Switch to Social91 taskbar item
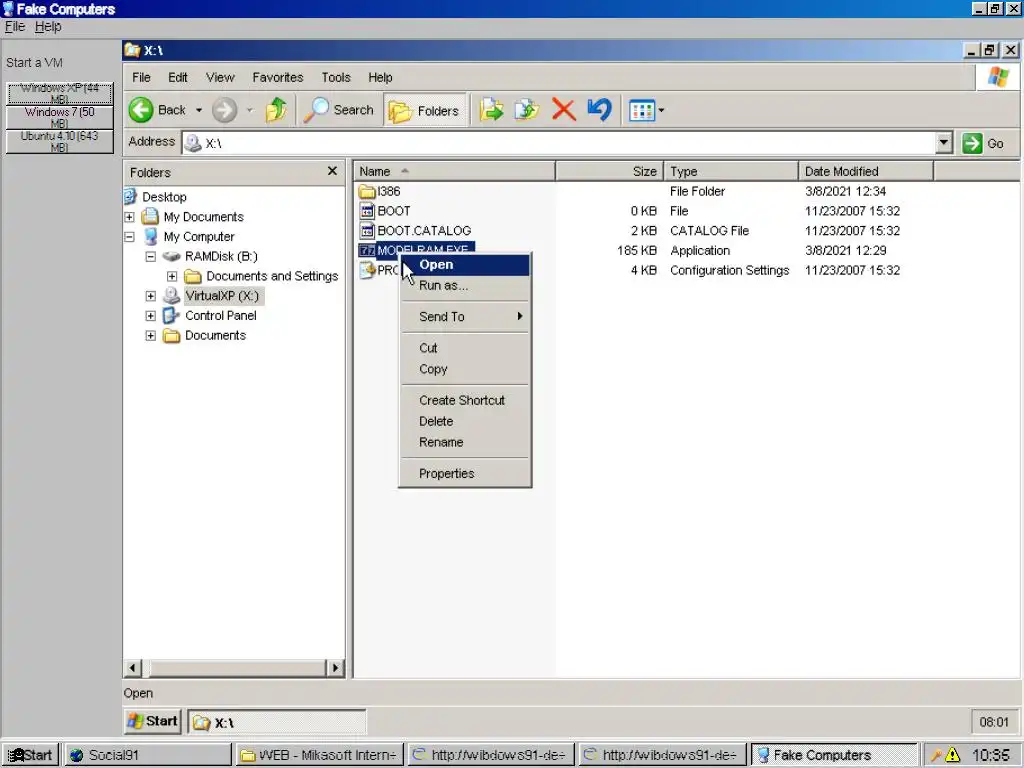The height and width of the screenshot is (768, 1024). pyautogui.click(x=148, y=755)
